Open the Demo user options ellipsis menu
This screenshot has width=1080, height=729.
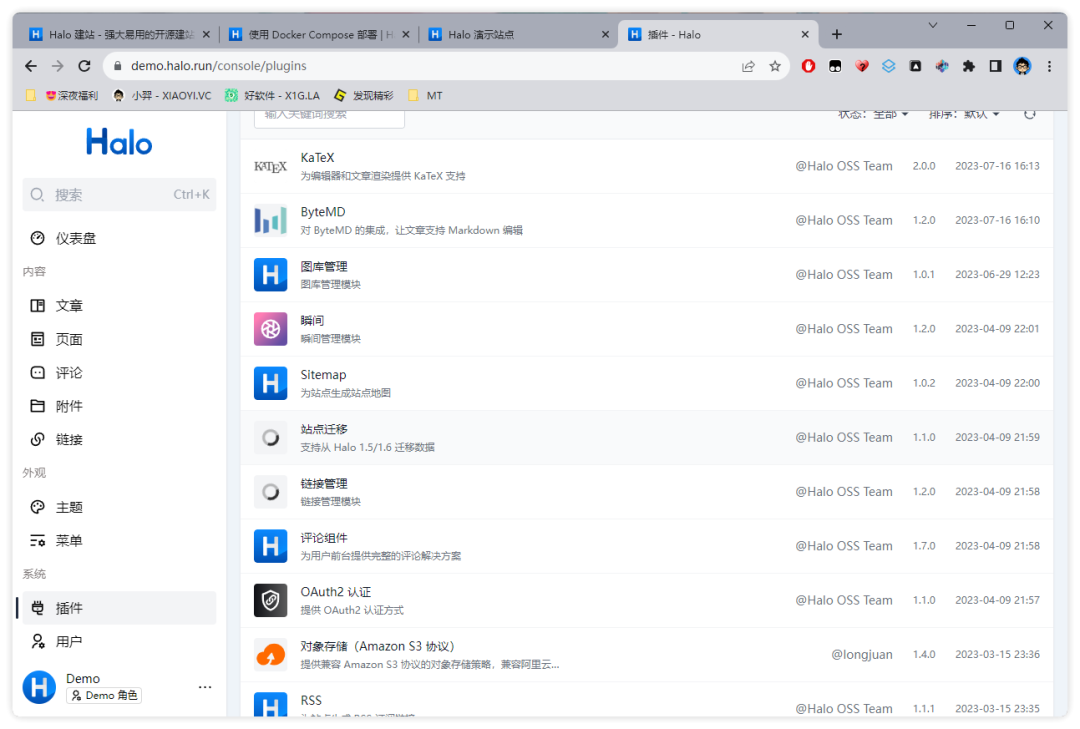(x=205, y=687)
